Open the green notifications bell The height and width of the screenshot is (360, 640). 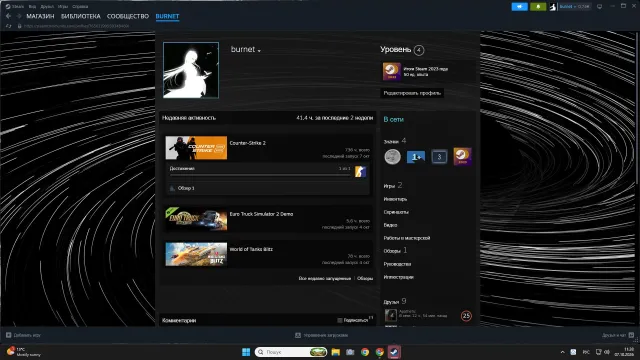coord(538,7)
